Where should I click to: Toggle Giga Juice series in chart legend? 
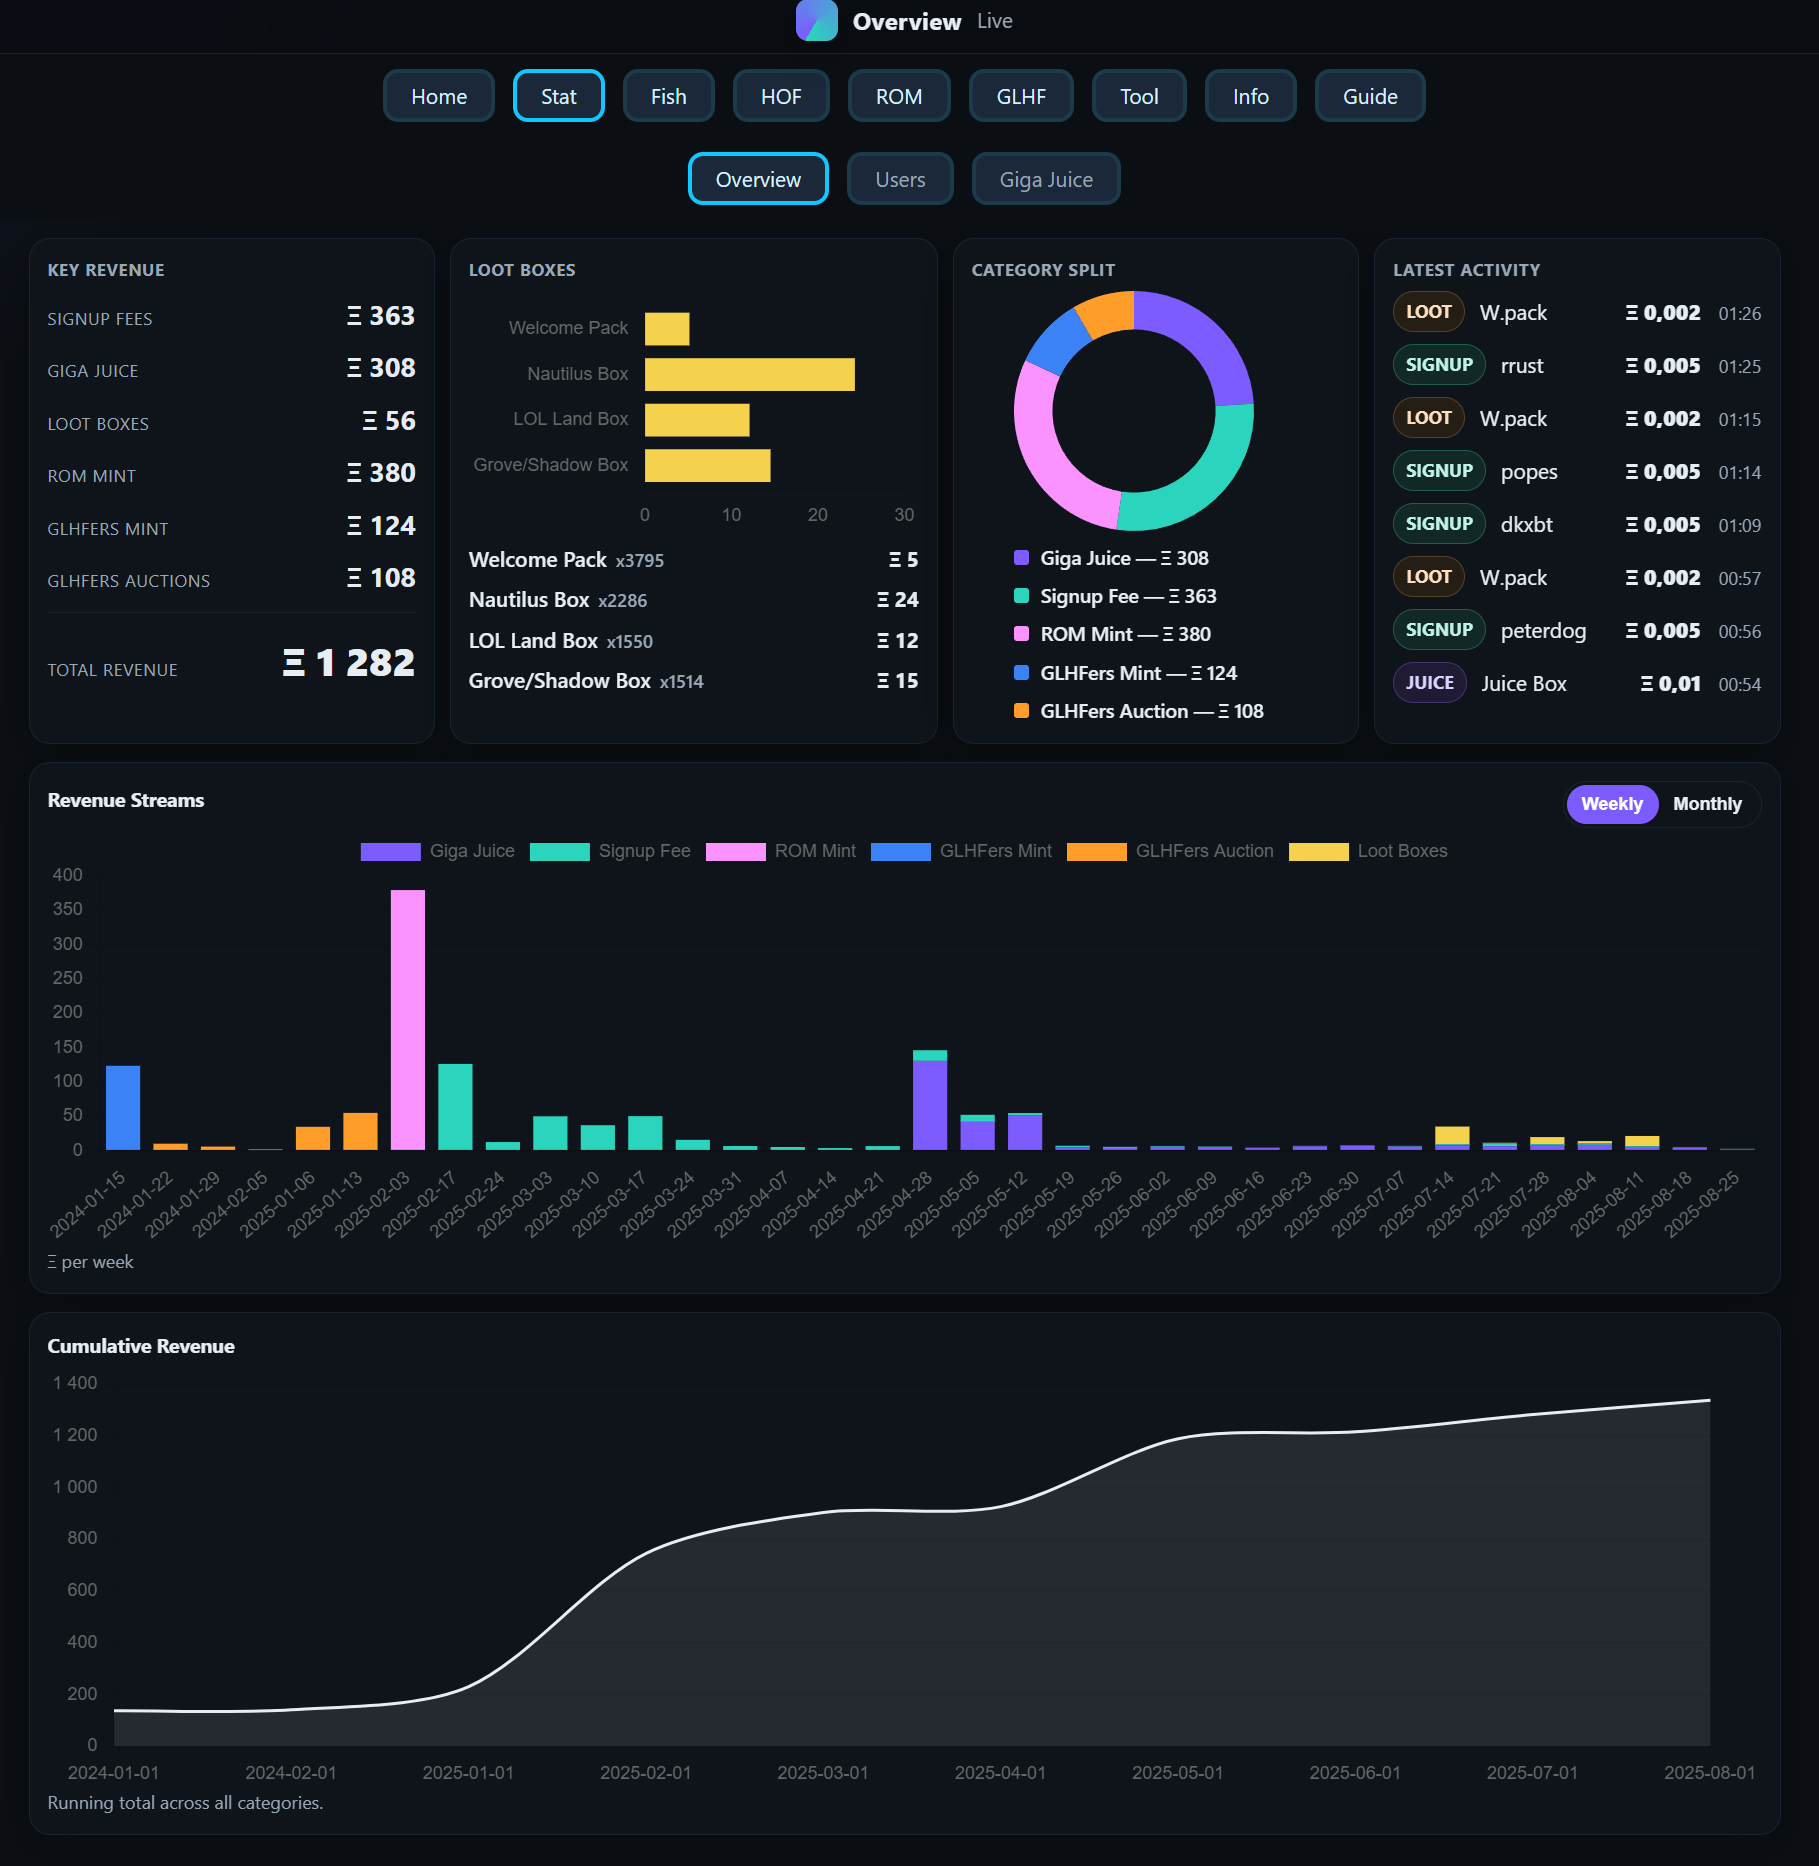438,851
